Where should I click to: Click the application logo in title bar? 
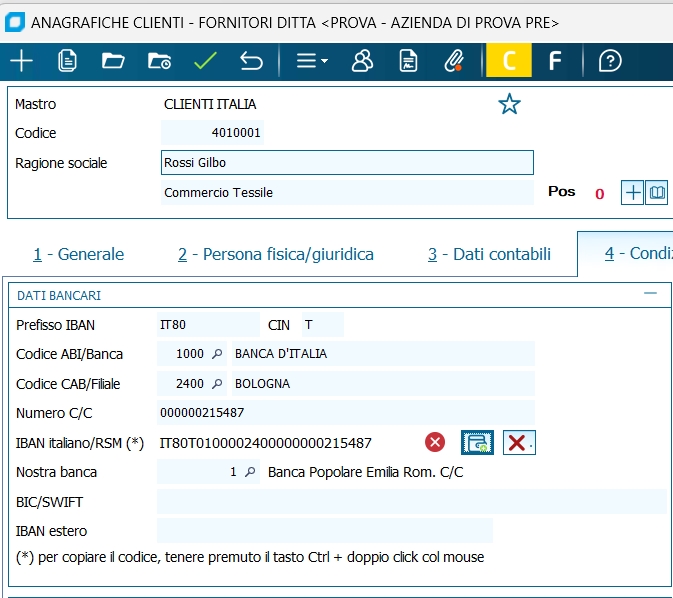point(15,22)
